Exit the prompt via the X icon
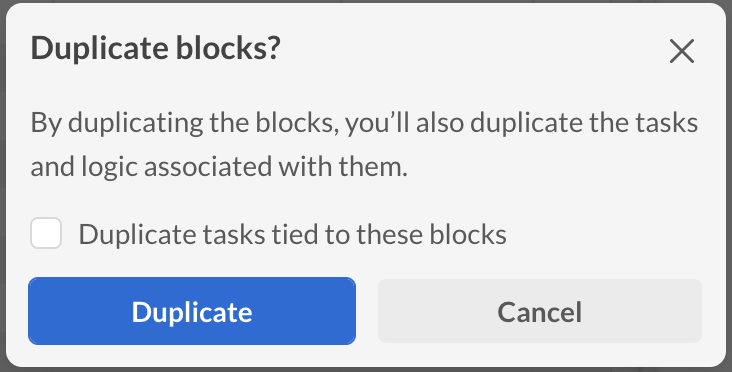The height and width of the screenshot is (372, 732). coord(682,51)
